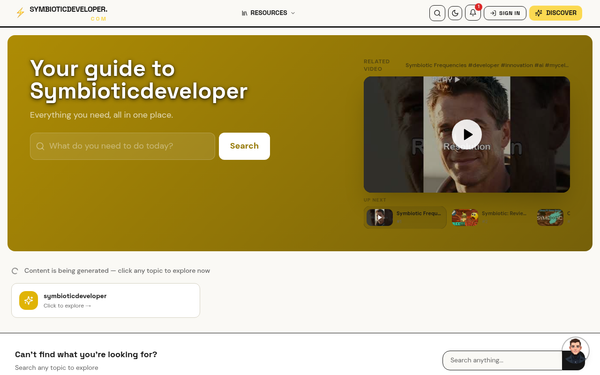Open the SYMBIOTICDEVELOPER.COM home link
The height and width of the screenshot is (375, 600).
coord(68,13)
